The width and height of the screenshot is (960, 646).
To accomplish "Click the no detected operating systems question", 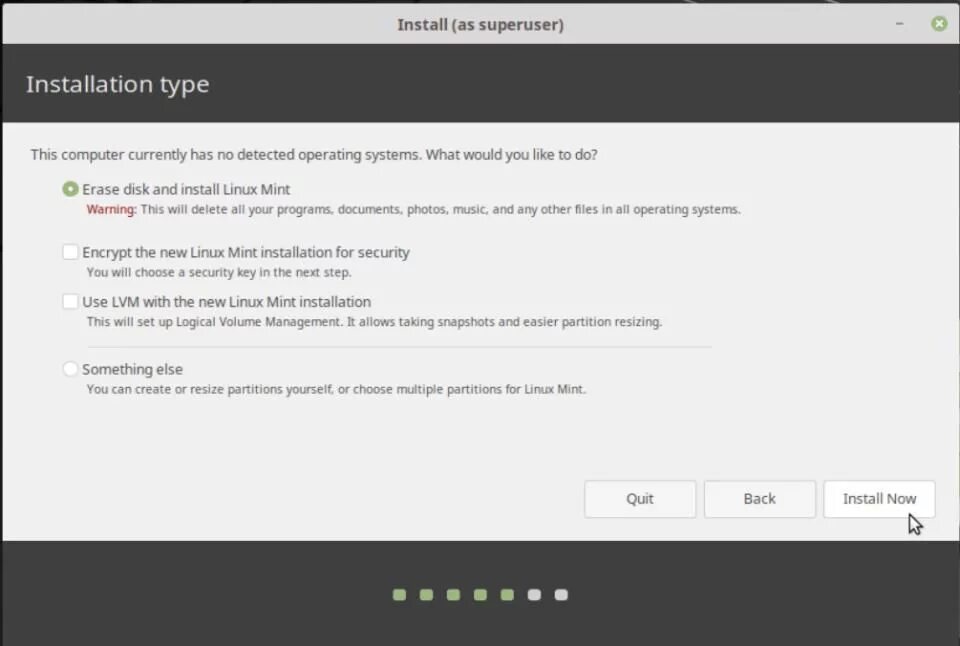I will (314, 154).
